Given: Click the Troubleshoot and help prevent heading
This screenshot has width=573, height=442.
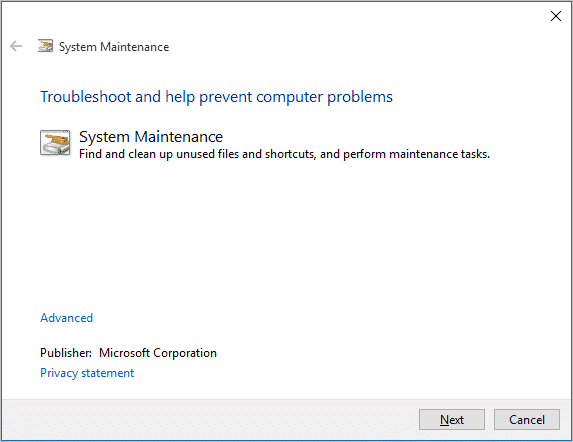Looking at the screenshot, I should [216, 97].
